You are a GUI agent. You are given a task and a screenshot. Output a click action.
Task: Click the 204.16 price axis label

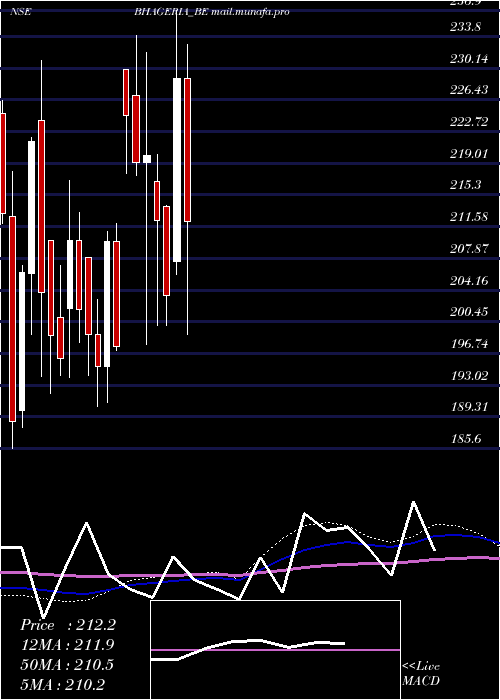click(x=469, y=280)
